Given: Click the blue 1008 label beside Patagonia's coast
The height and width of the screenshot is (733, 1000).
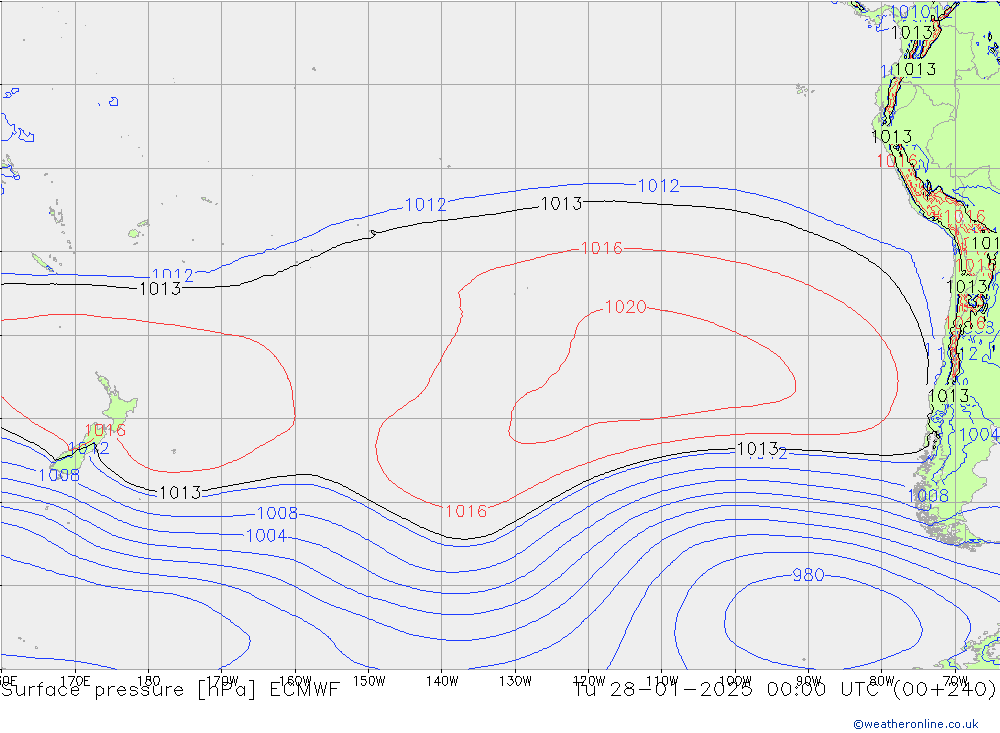Looking at the screenshot, I should click(x=928, y=496).
